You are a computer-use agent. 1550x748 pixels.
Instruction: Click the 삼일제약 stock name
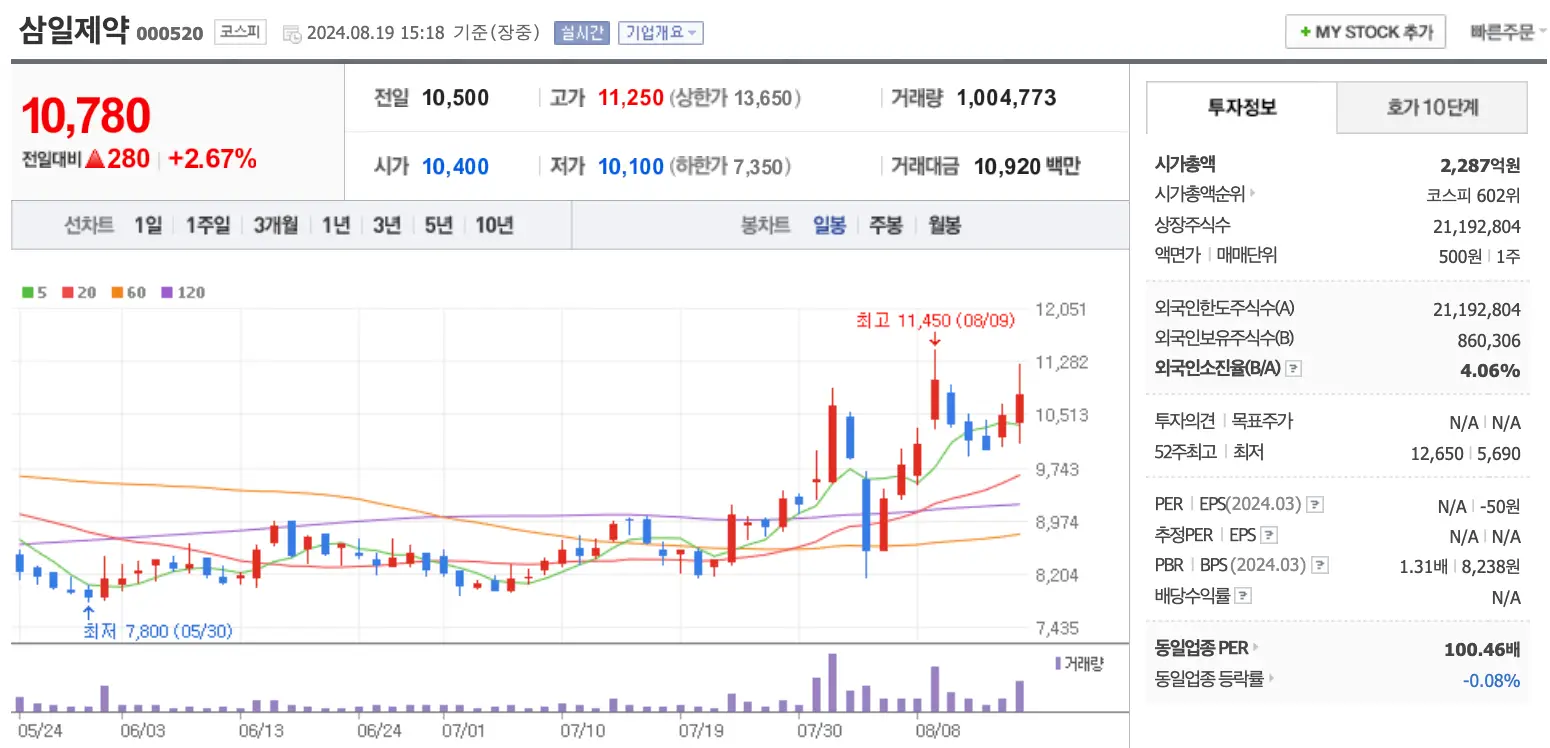73,31
